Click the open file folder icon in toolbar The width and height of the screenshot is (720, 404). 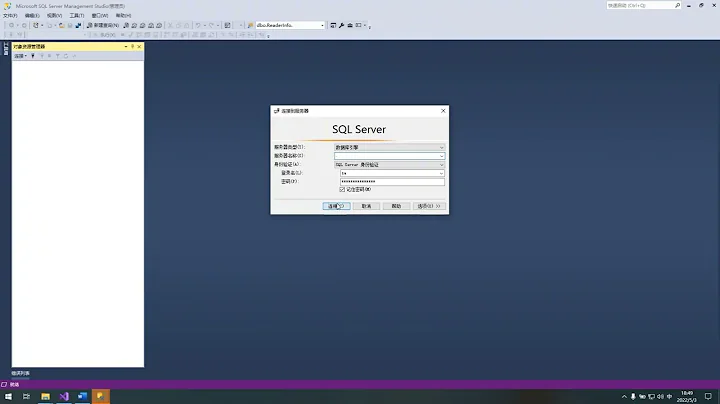point(62,25)
